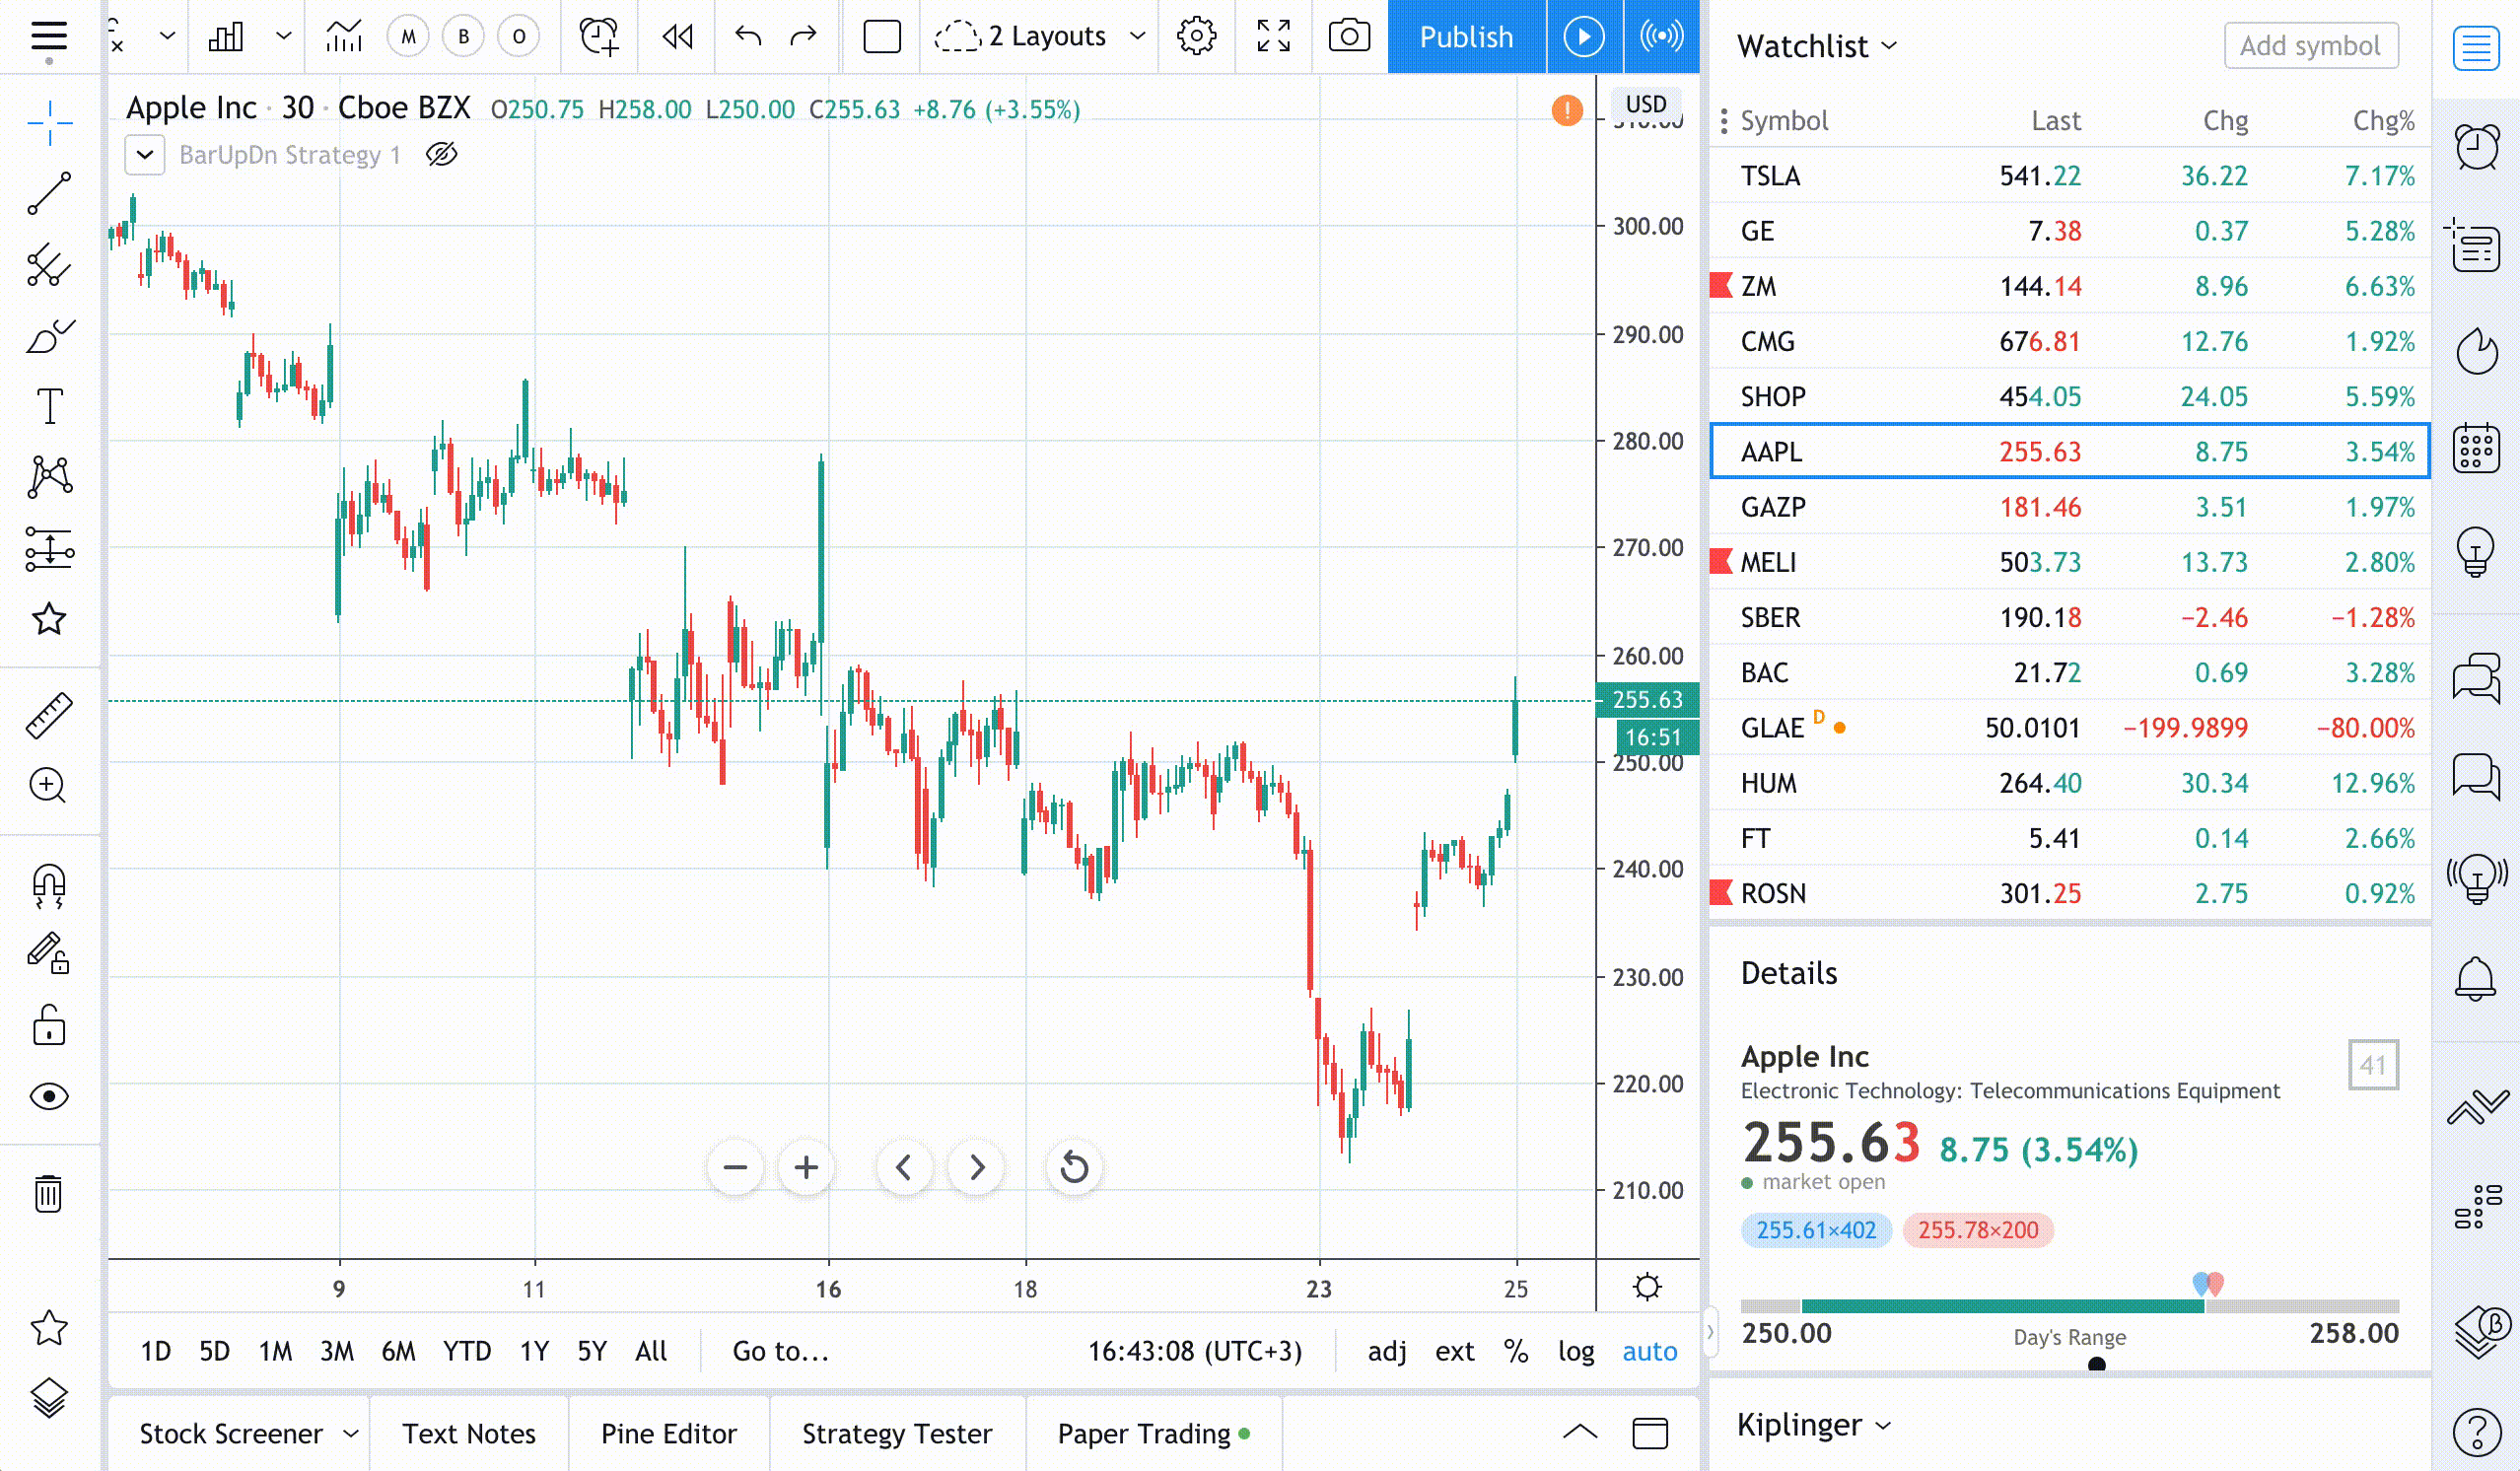The width and height of the screenshot is (2520, 1471).
Task: Toggle percent scale mode
Action: tap(1516, 1351)
